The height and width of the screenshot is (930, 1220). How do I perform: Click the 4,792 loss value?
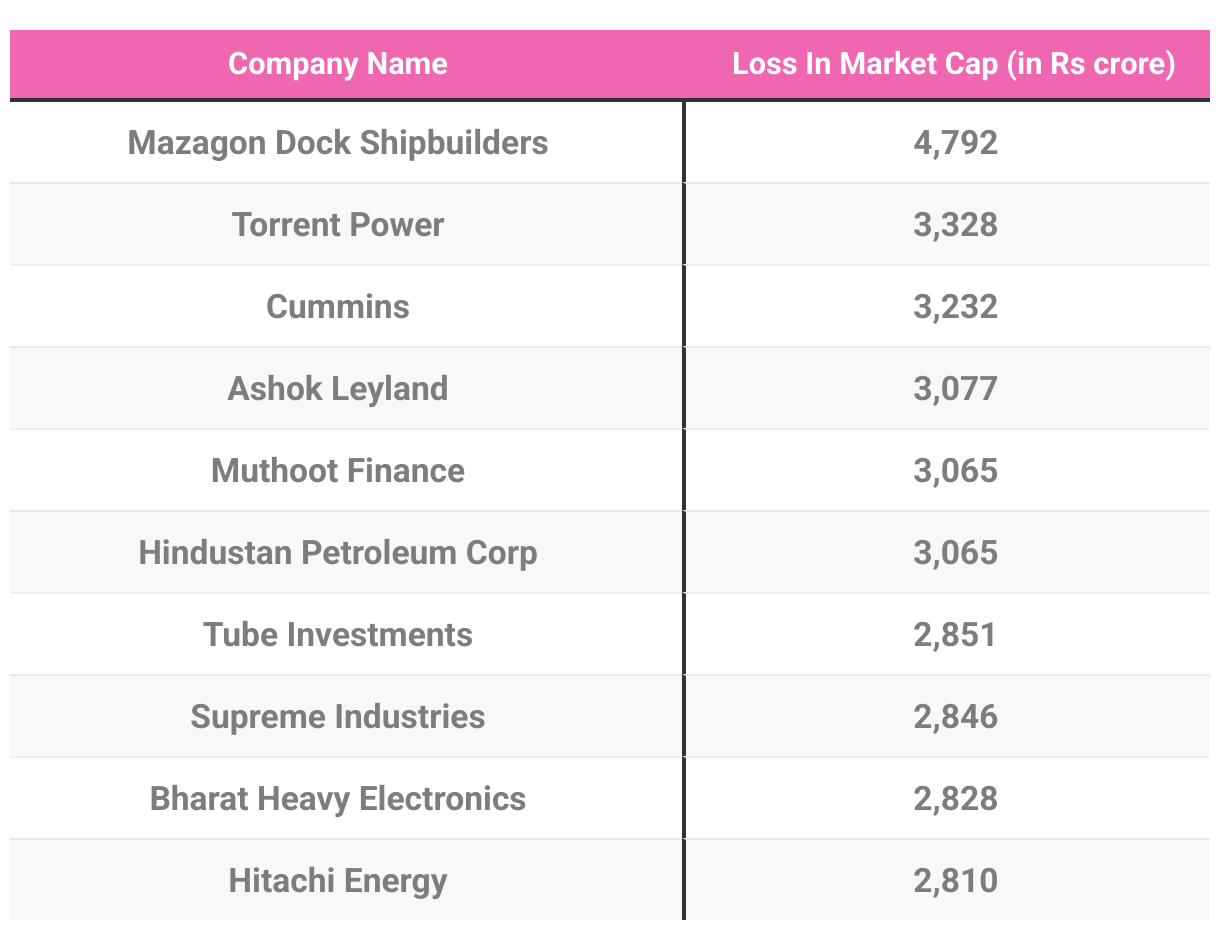pyautogui.click(x=955, y=142)
